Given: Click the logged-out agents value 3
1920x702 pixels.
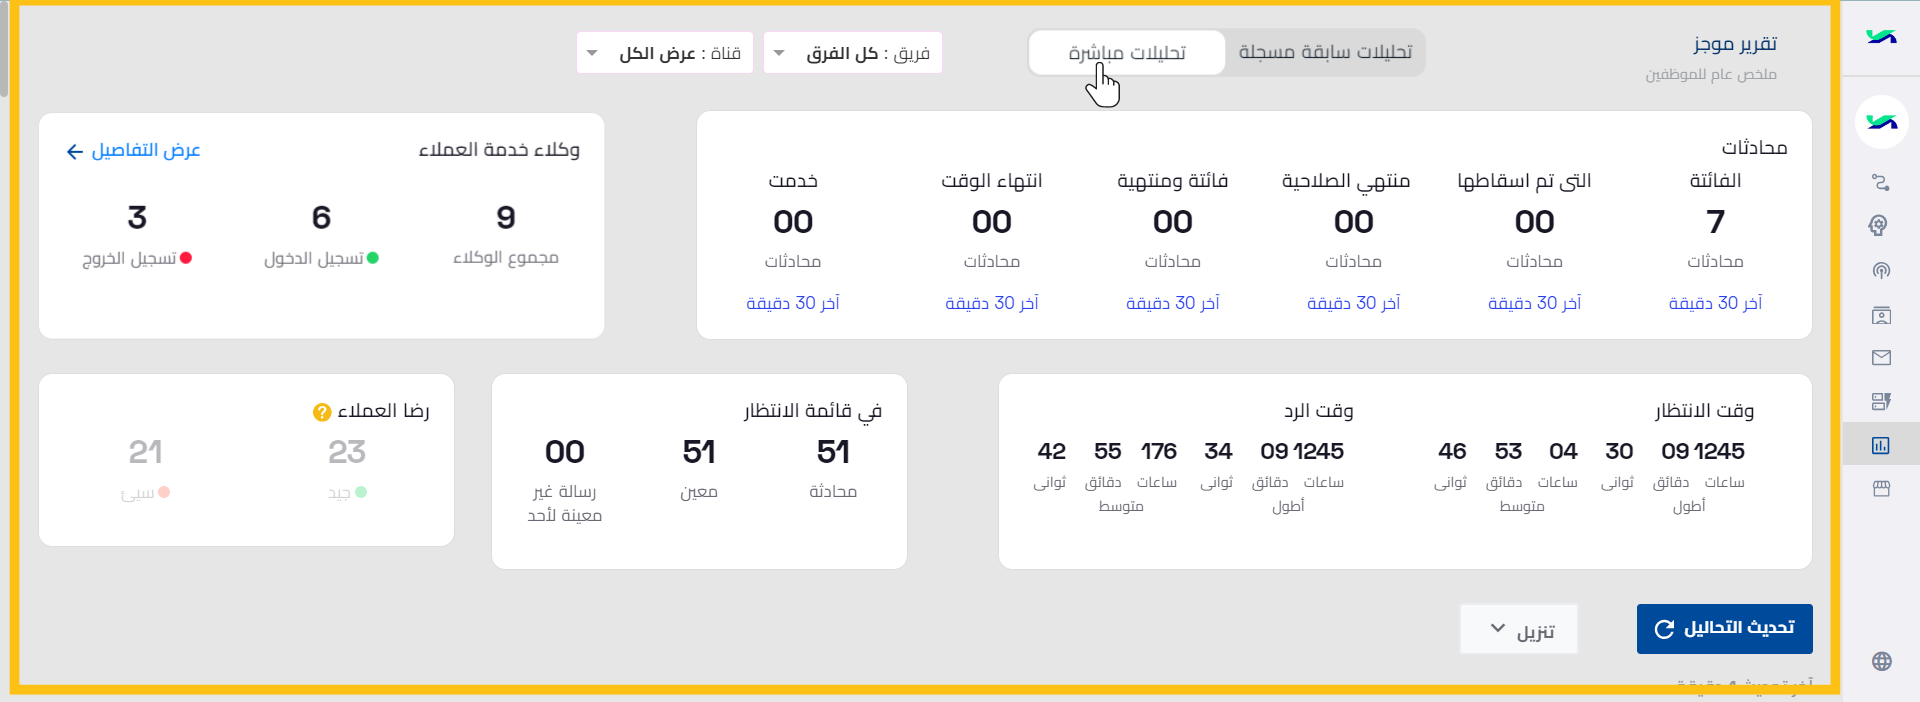Looking at the screenshot, I should coord(137,217).
